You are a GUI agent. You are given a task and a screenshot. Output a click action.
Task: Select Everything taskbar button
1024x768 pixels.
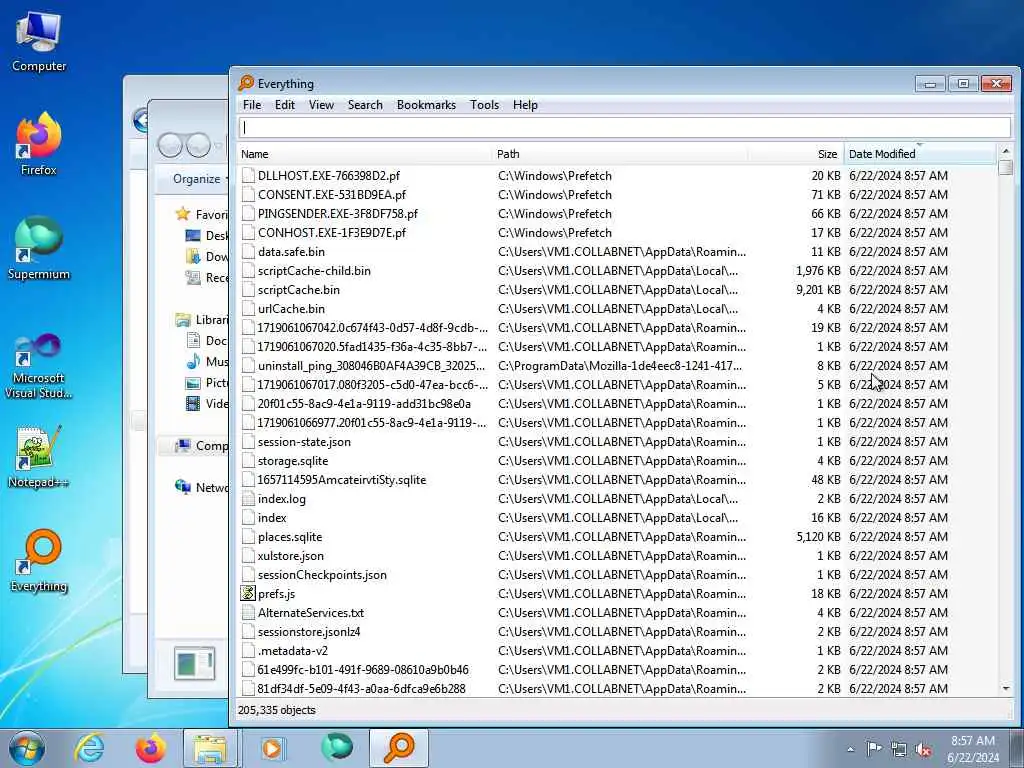[x=398, y=748]
